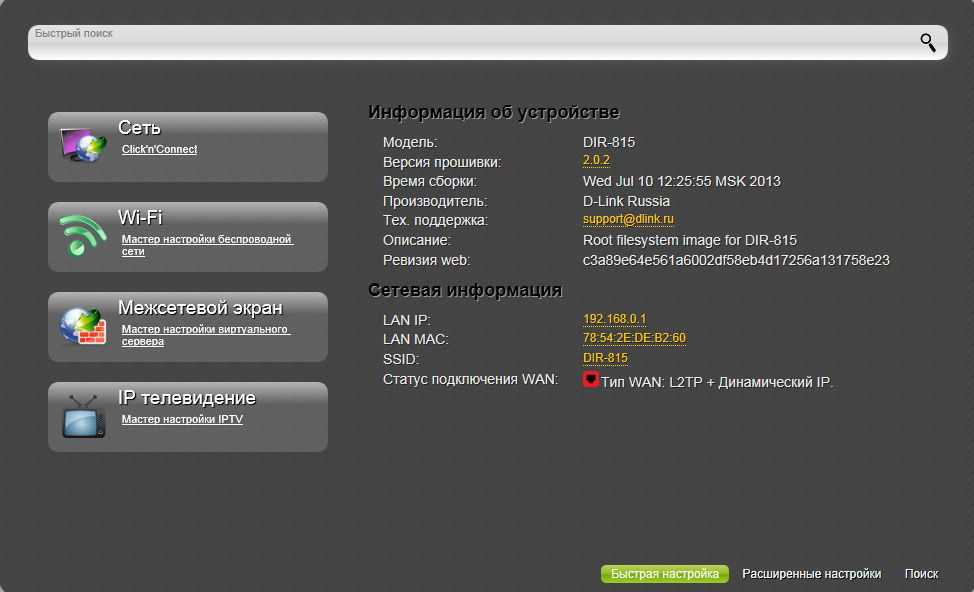Click the LAN MAC address link
974x592 pixels.
click(x=634, y=338)
